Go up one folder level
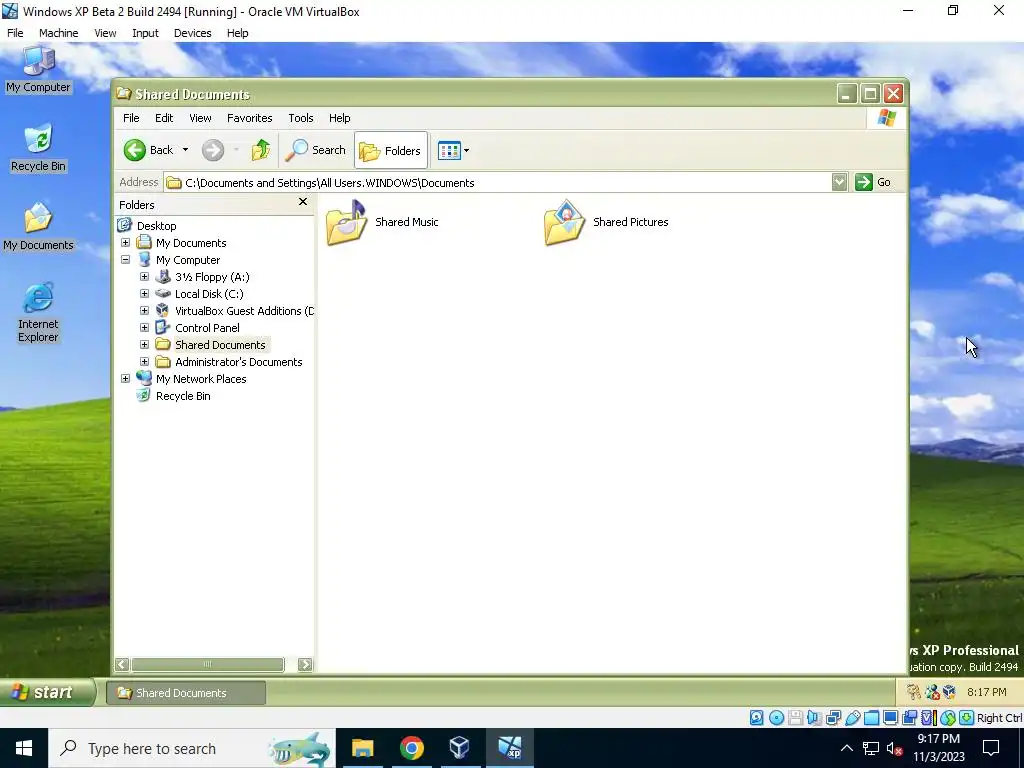 pos(261,150)
